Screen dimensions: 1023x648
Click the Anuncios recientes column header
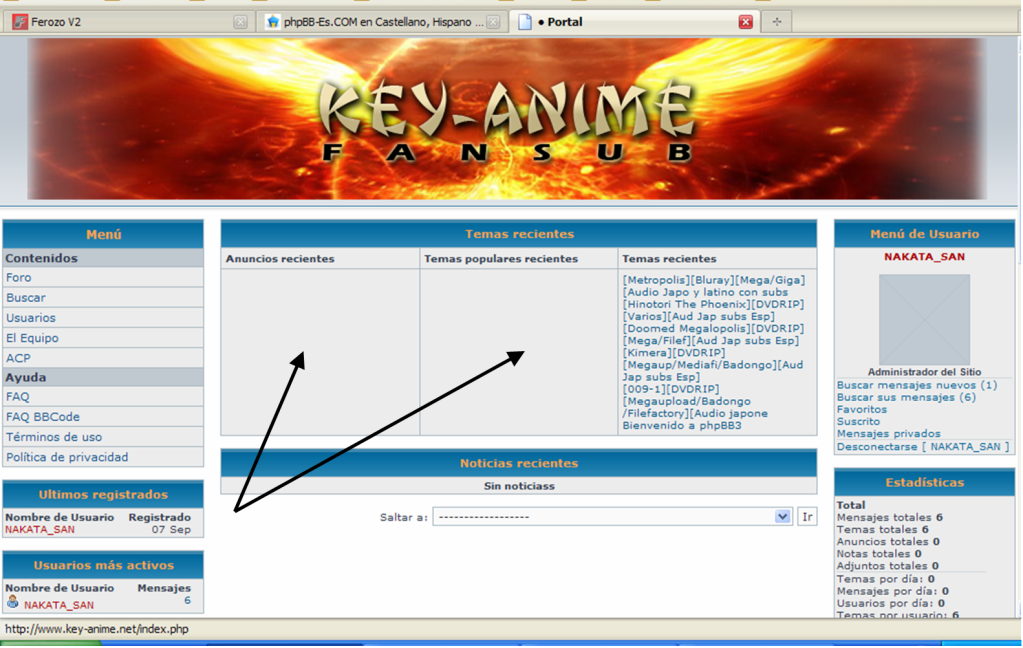pyautogui.click(x=280, y=259)
